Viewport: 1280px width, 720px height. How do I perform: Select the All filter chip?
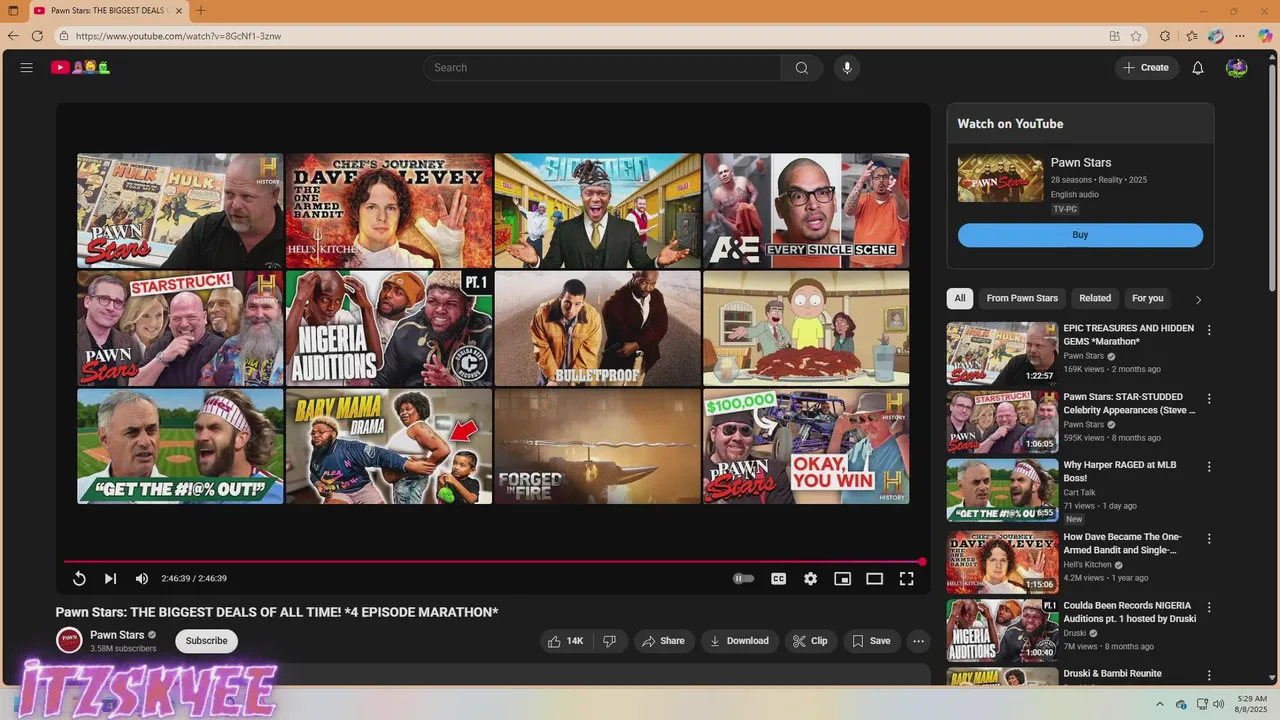(960, 298)
